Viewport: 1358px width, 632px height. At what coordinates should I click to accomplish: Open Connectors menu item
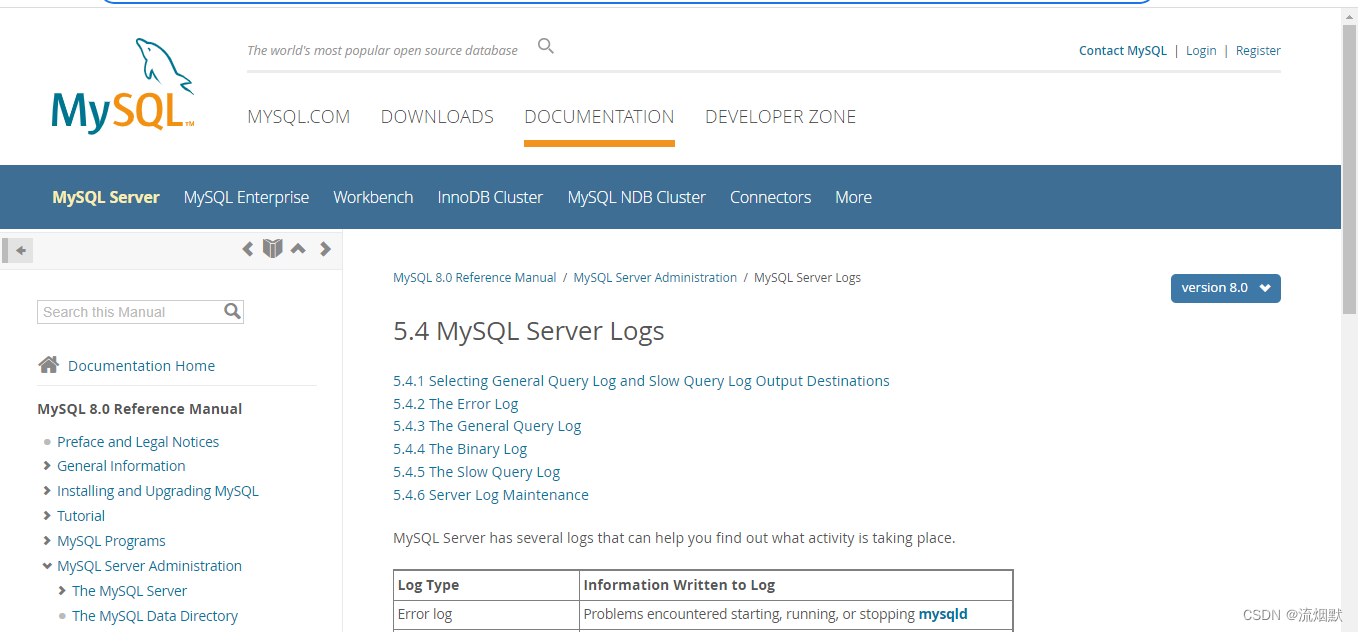click(x=770, y=197)
